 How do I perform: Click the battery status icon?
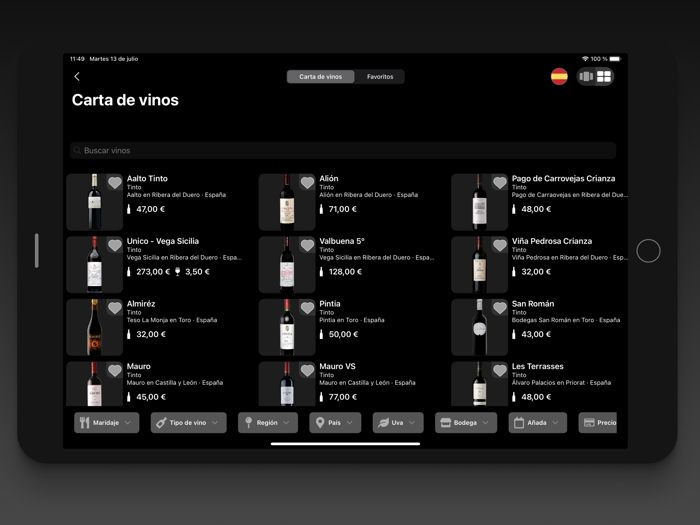pos(615,58)
